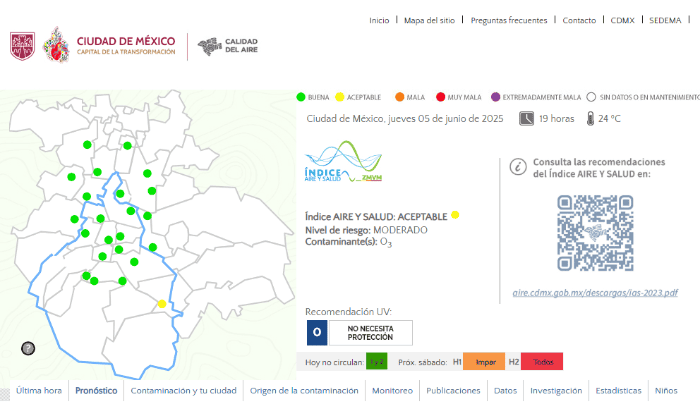Open the ias-2023.pdf download link
This screenshot has height=404, width=700.
point(594,292)
